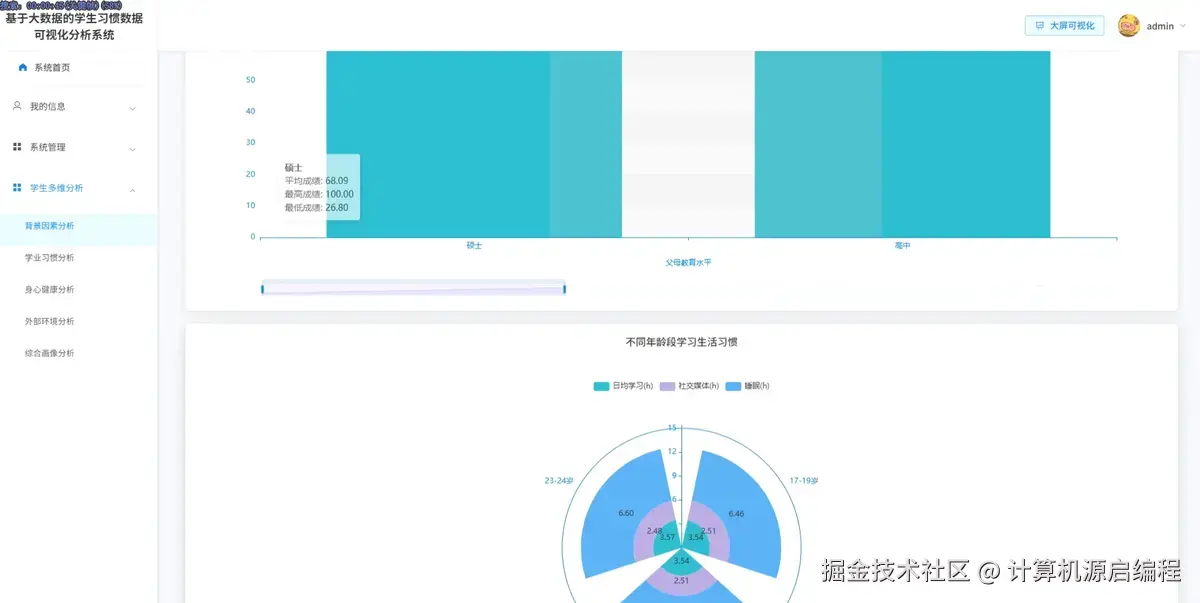Open the 大屏可视化 button

(x=1064, y=26)
